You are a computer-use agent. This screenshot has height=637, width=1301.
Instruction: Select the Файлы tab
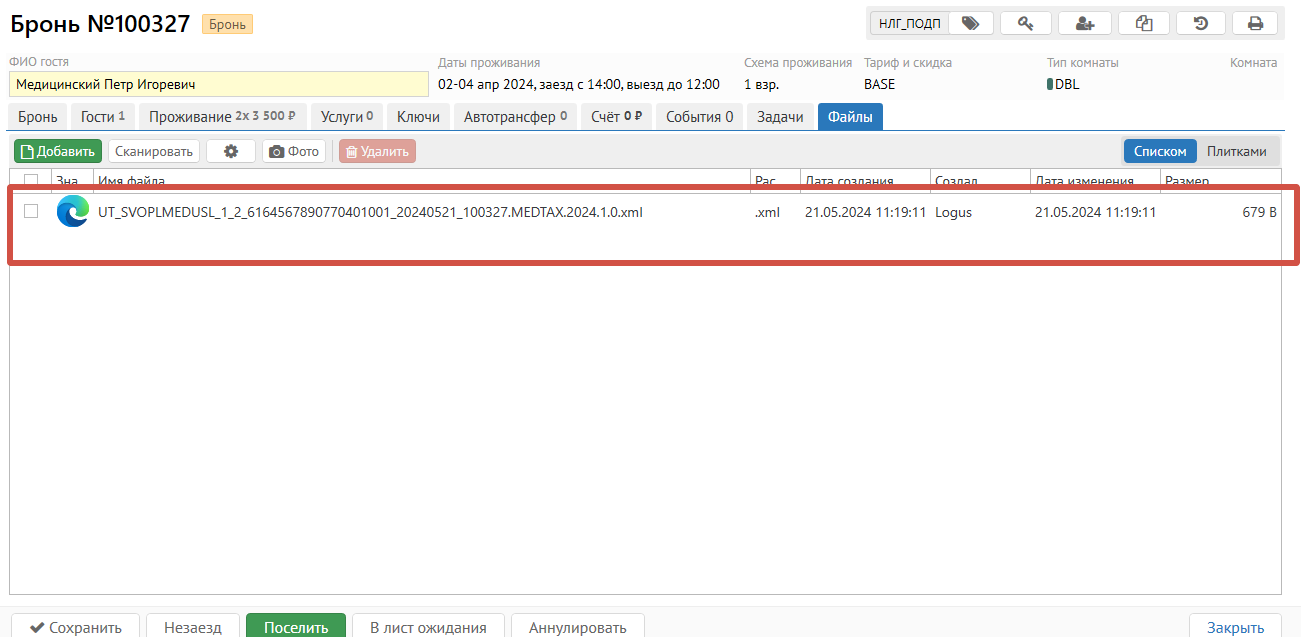[850, 117]
